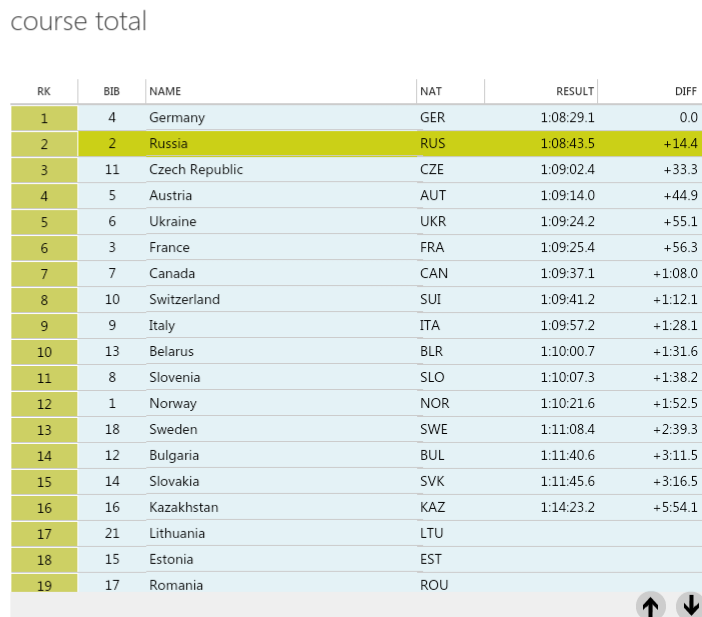Click the Austria team entry
This screenshot has height=617, width=702.
pos(171,196)
